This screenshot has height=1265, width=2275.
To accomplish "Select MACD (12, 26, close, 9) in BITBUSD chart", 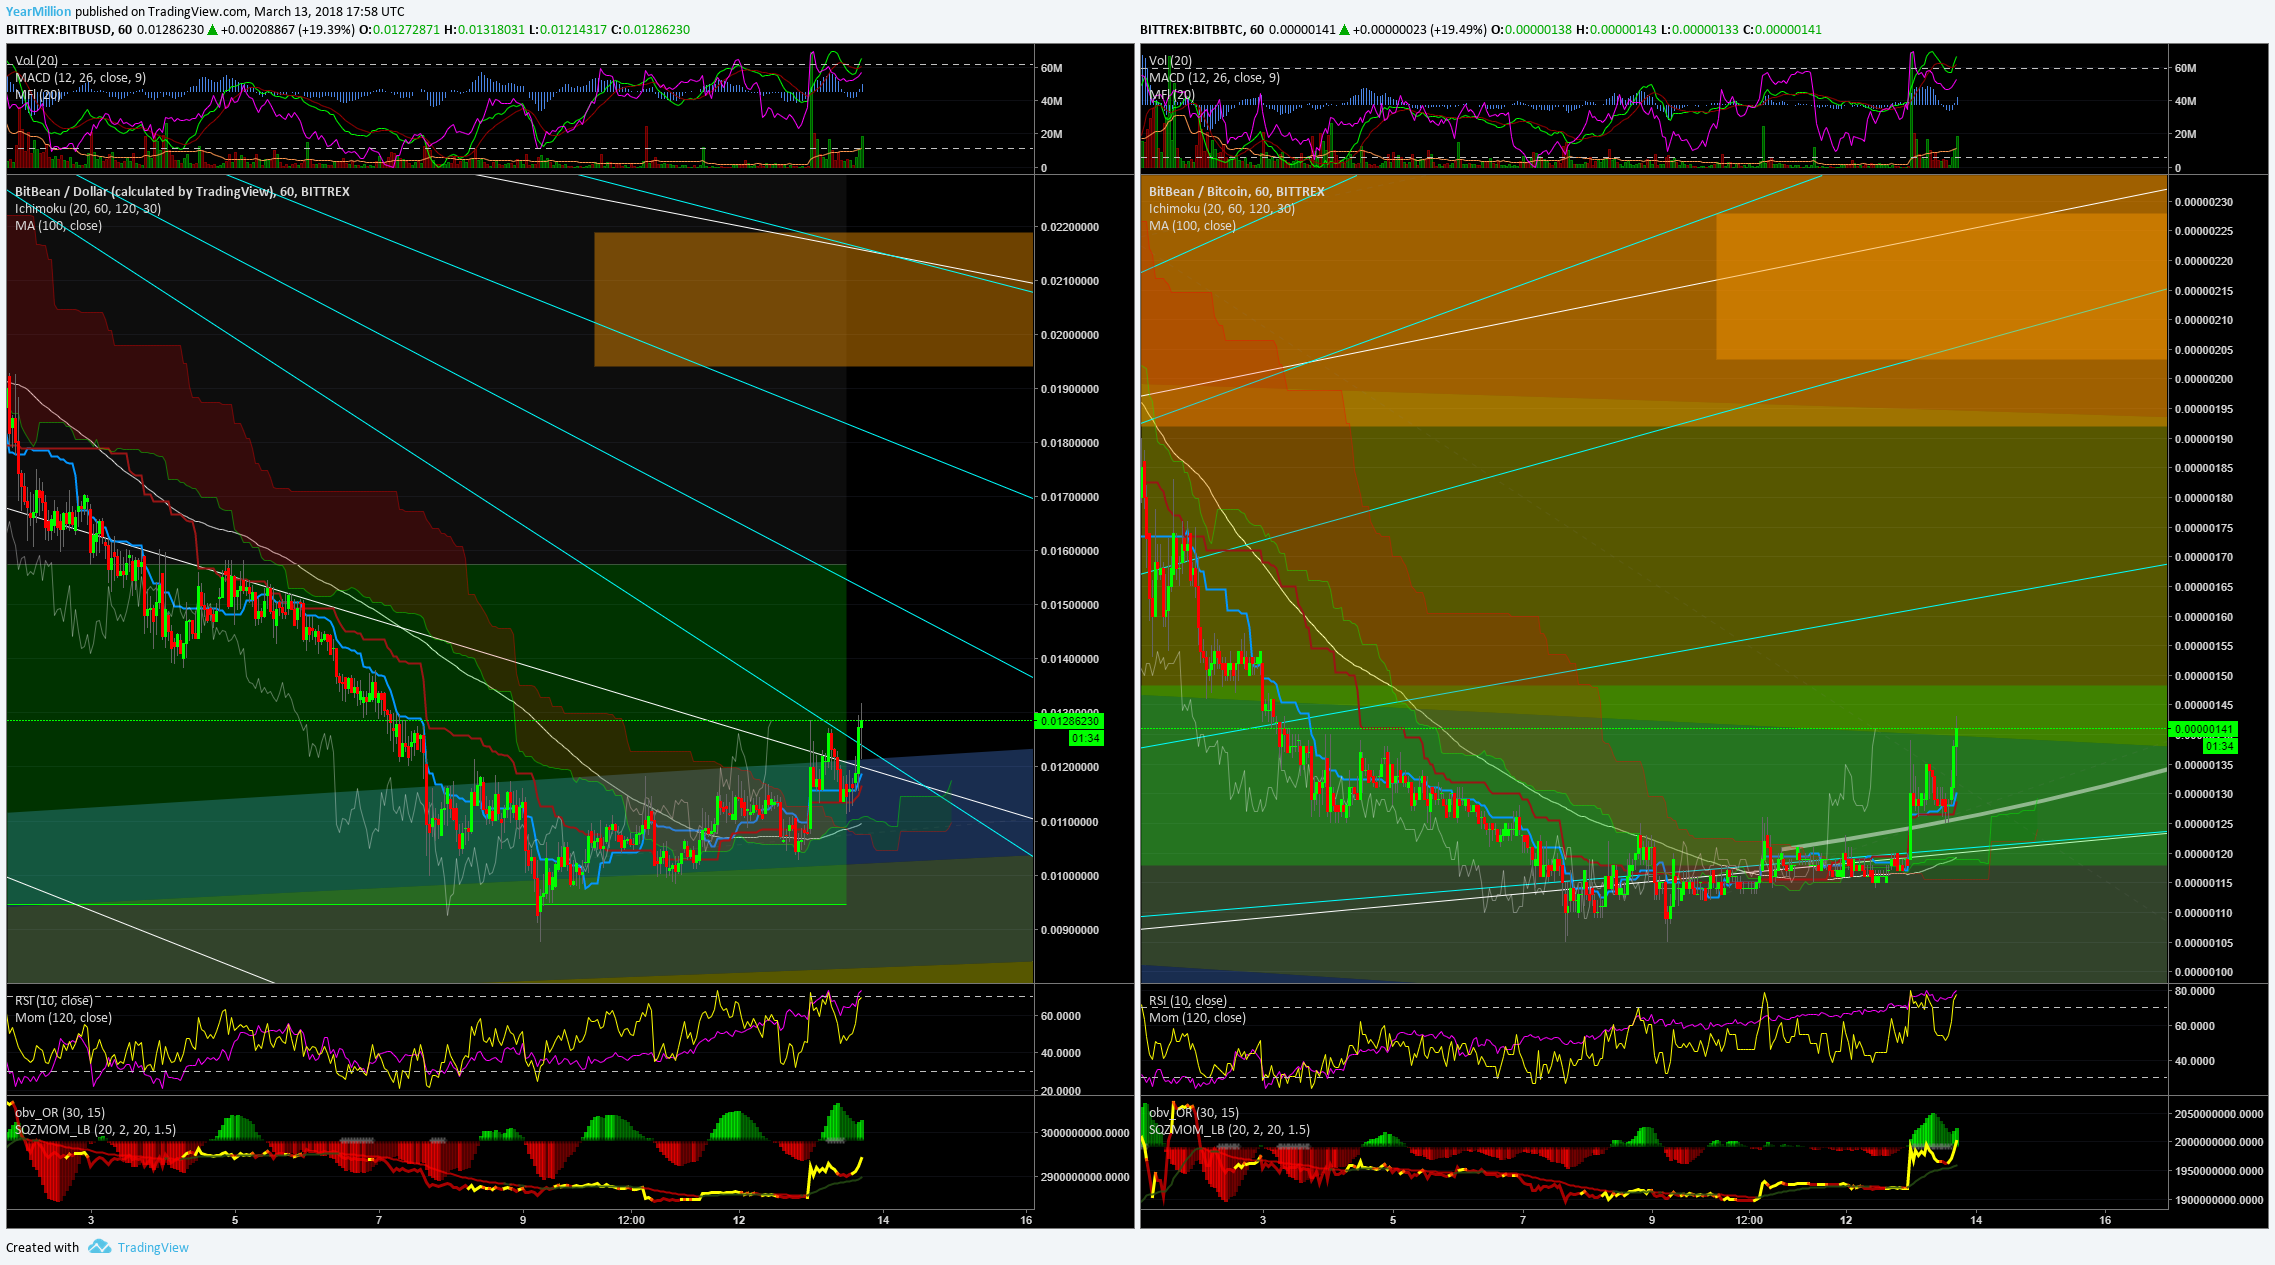I will pos(80,78).
